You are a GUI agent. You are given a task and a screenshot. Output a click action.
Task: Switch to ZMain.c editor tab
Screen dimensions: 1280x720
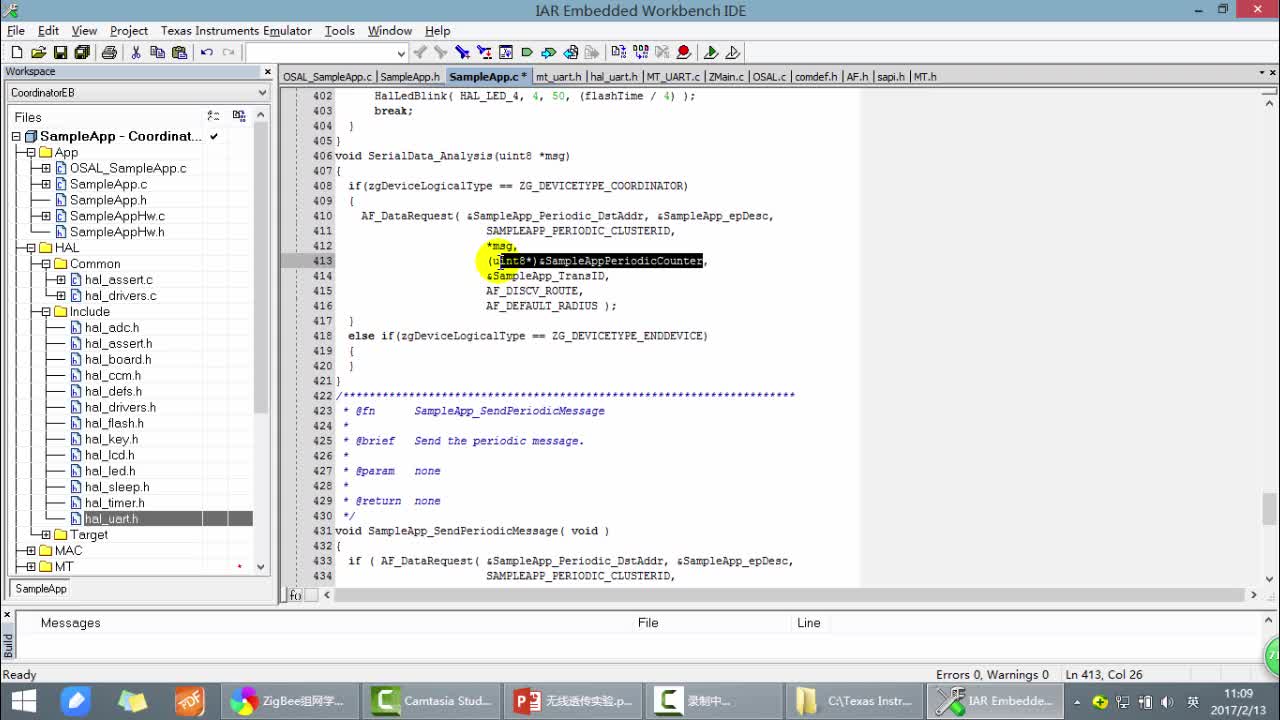pos(726,77)
